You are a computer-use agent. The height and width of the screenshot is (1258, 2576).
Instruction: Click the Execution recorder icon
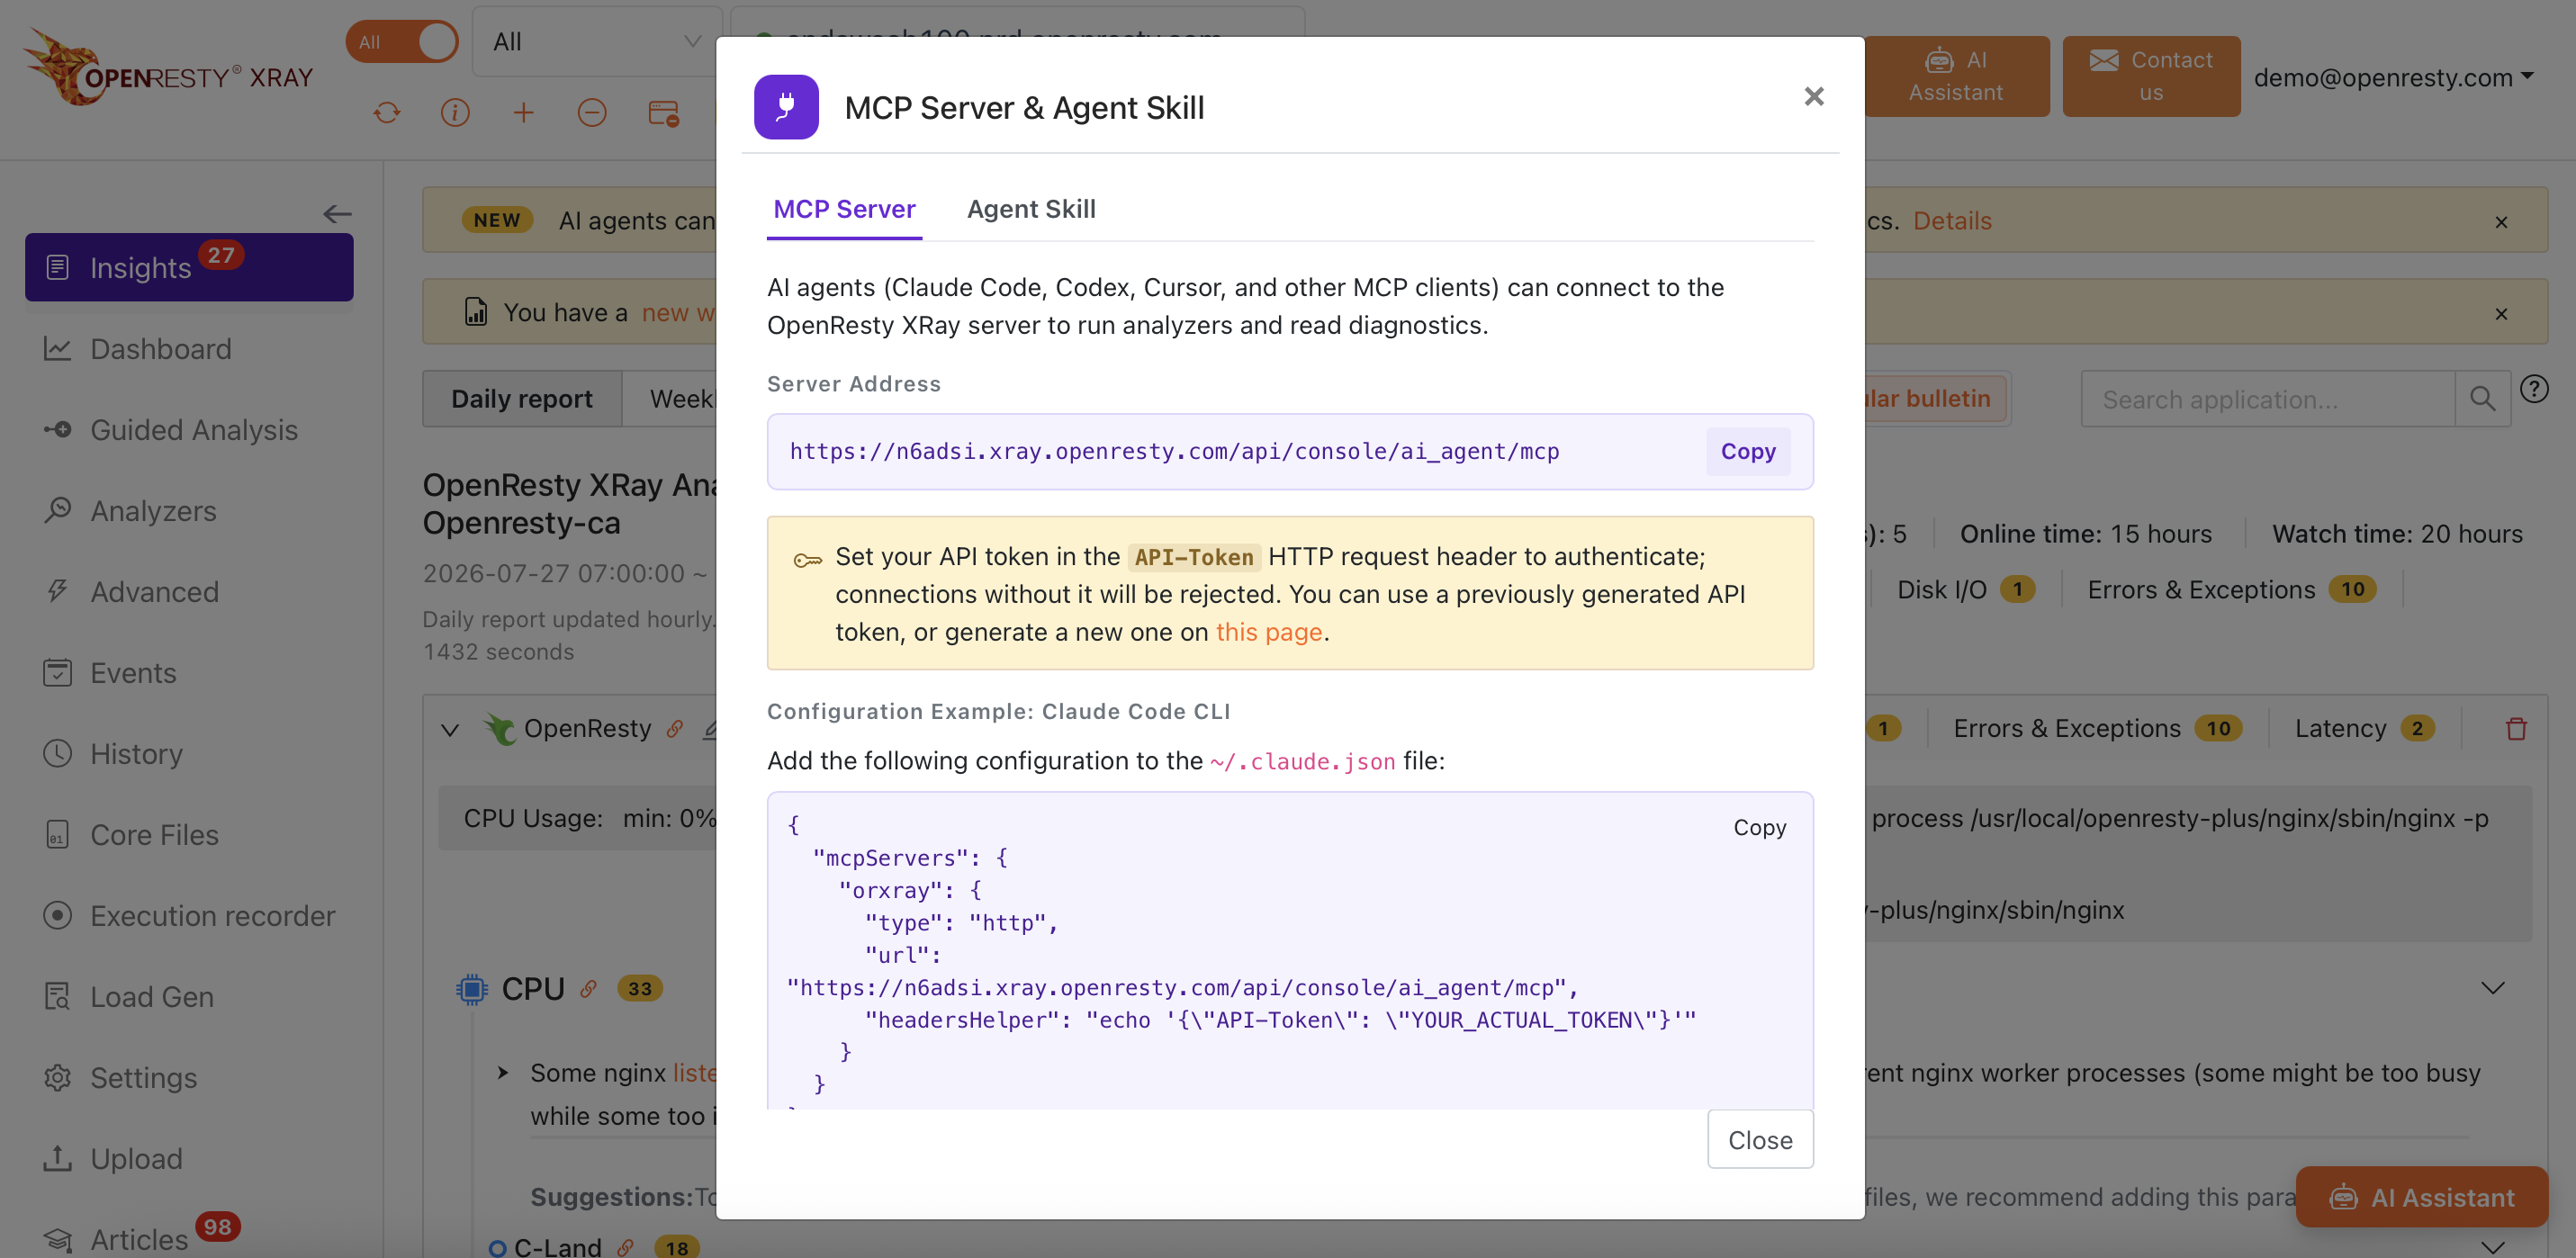coord(58,914)
